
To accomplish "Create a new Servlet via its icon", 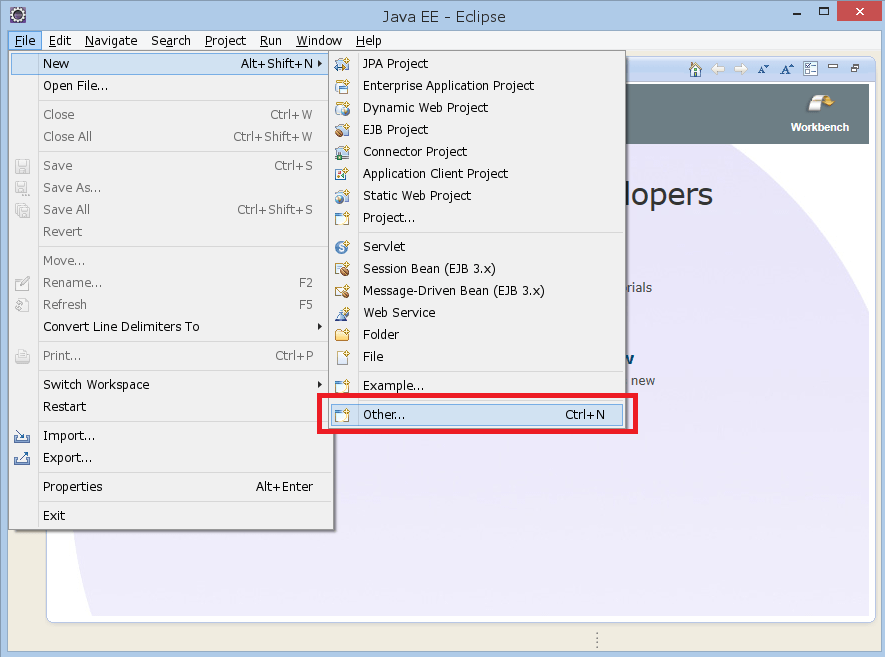I will [342, 247].
